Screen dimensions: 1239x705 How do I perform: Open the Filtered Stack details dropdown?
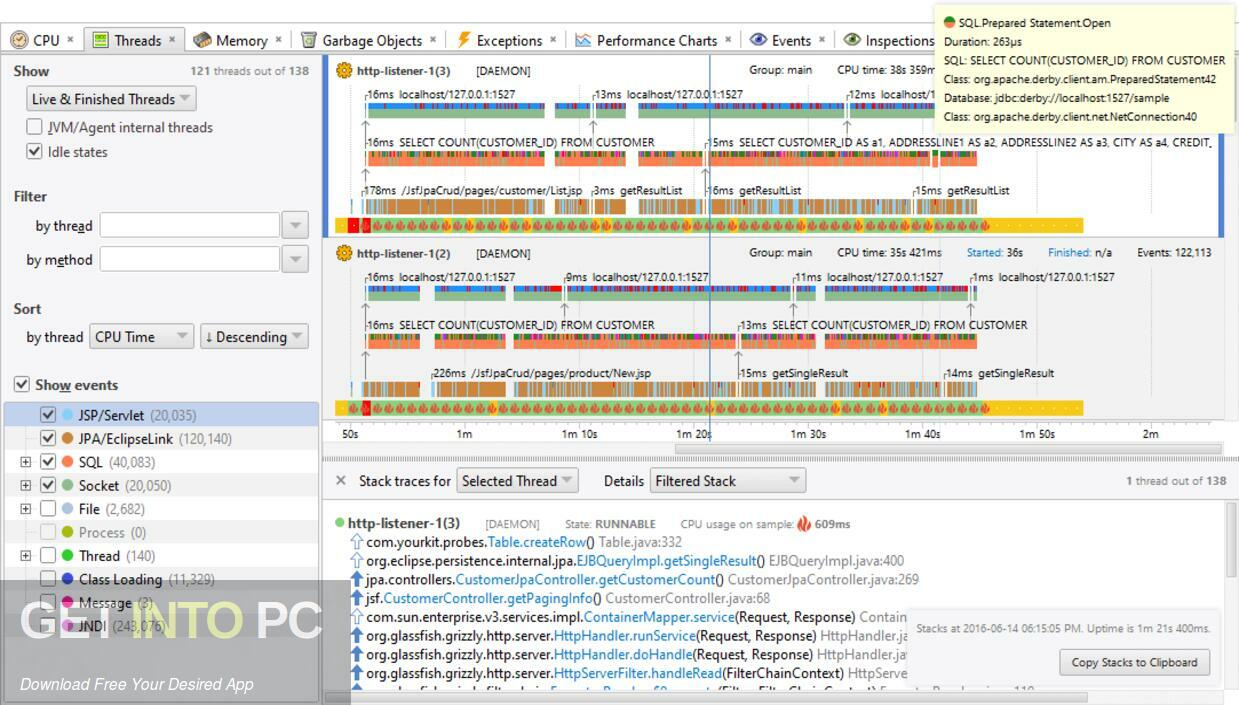tap(727, 480)
